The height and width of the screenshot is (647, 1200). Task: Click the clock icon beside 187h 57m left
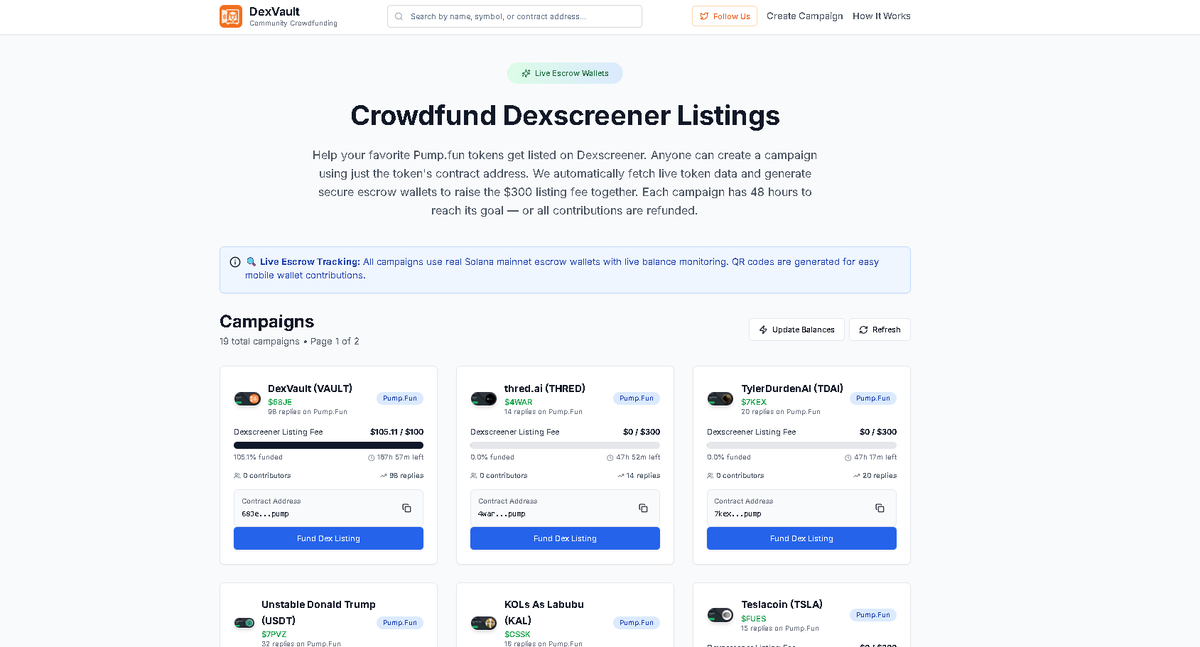pyautogui.click(x=371, y=457)
